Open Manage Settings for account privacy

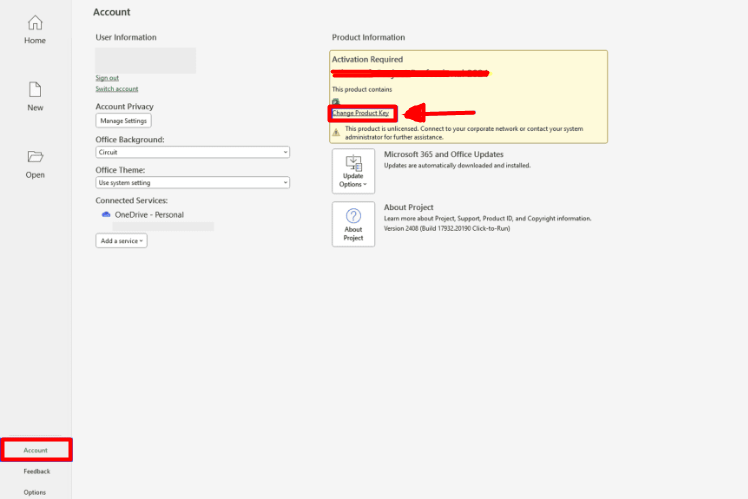(x=124, y=121)
